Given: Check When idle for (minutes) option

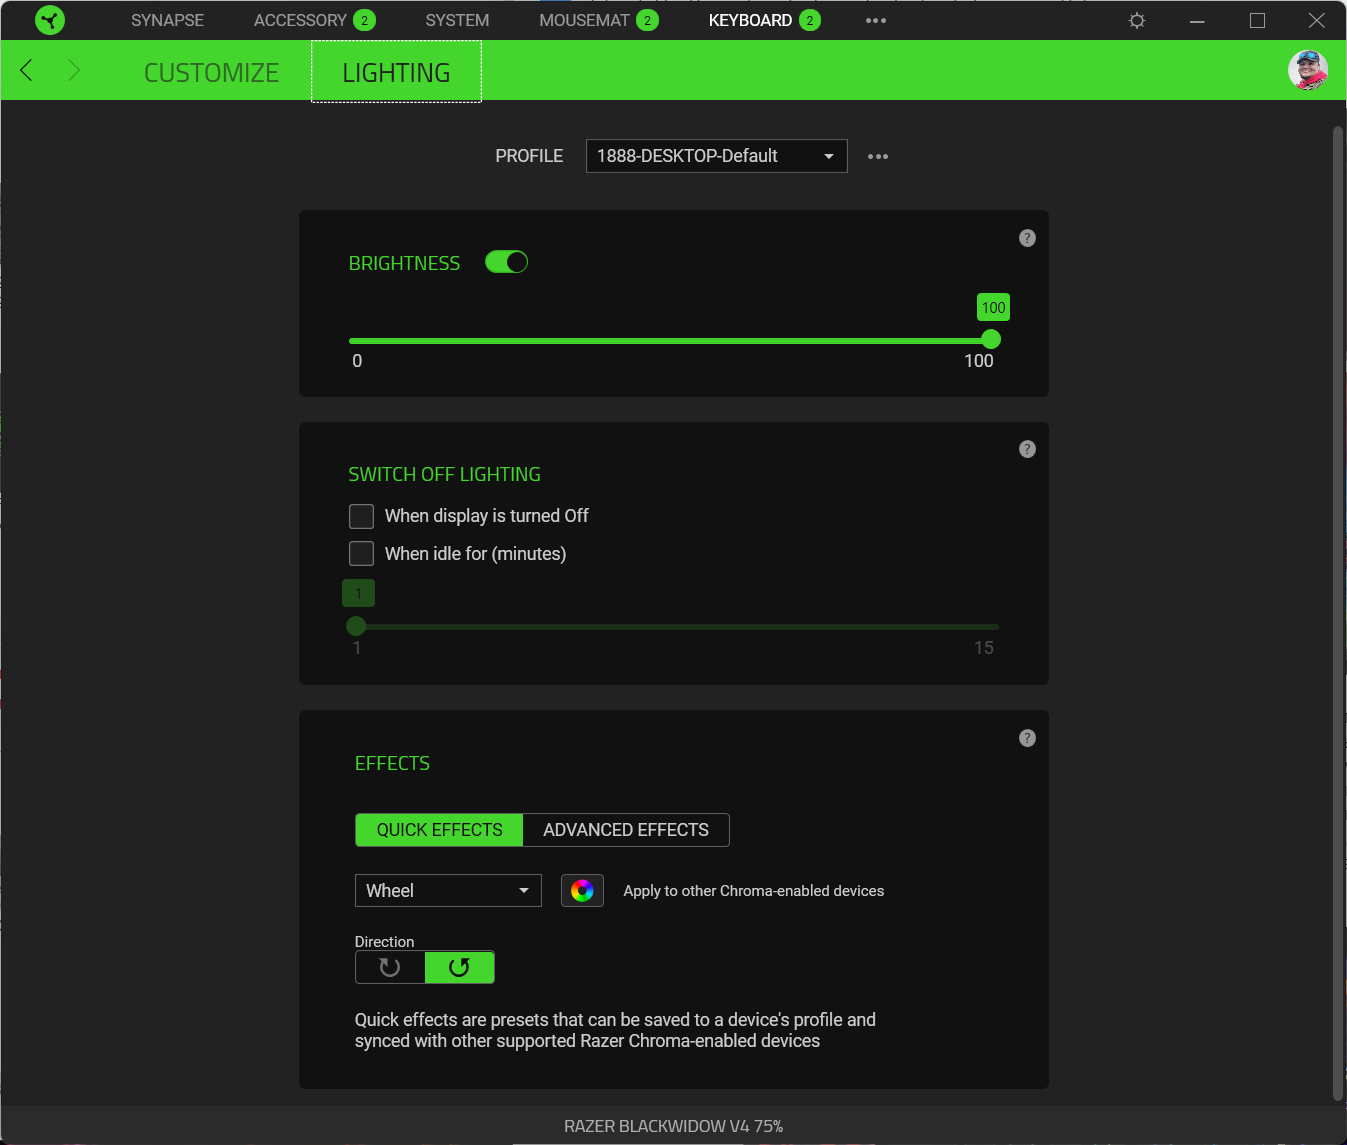Looking at the screenshot, I should click(361, 554).
